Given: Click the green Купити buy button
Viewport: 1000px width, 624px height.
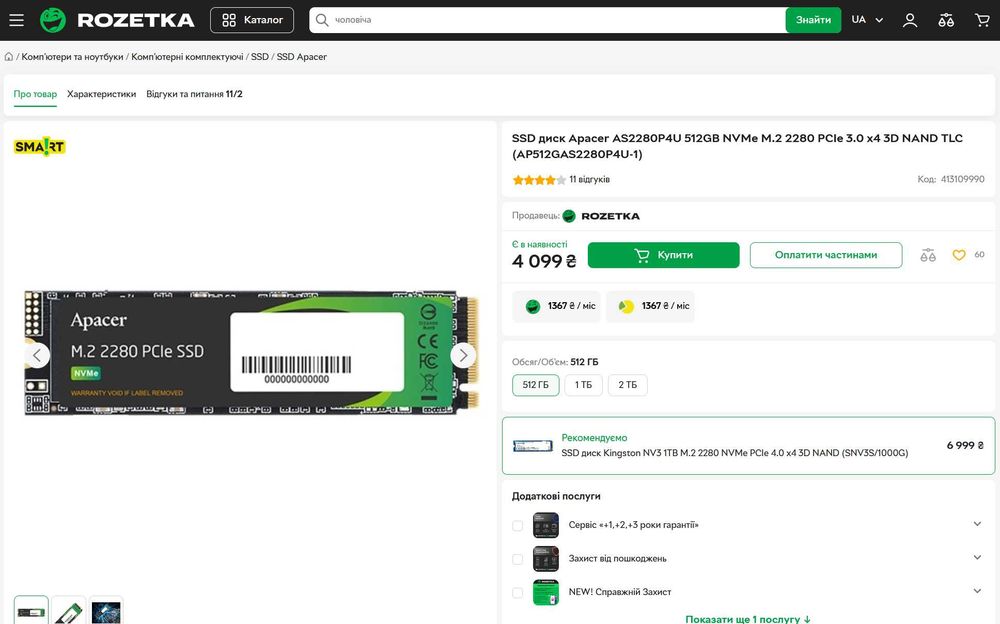Looking at the screenshot, I should tap(663, 255).
